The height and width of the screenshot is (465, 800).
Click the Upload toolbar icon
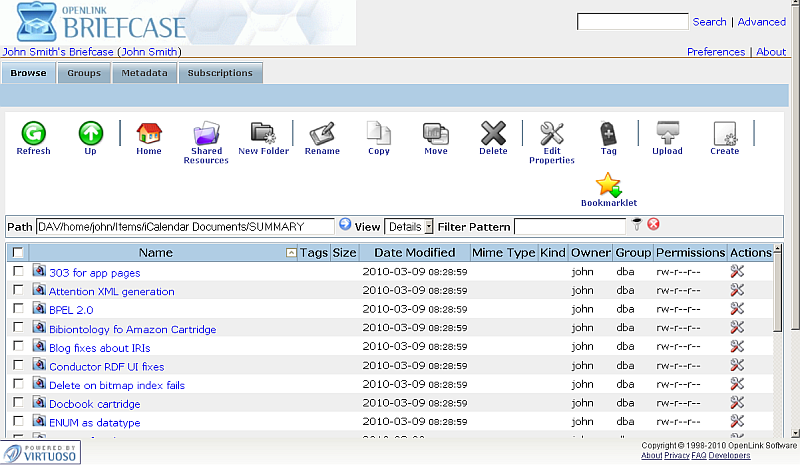click(667, 133)
